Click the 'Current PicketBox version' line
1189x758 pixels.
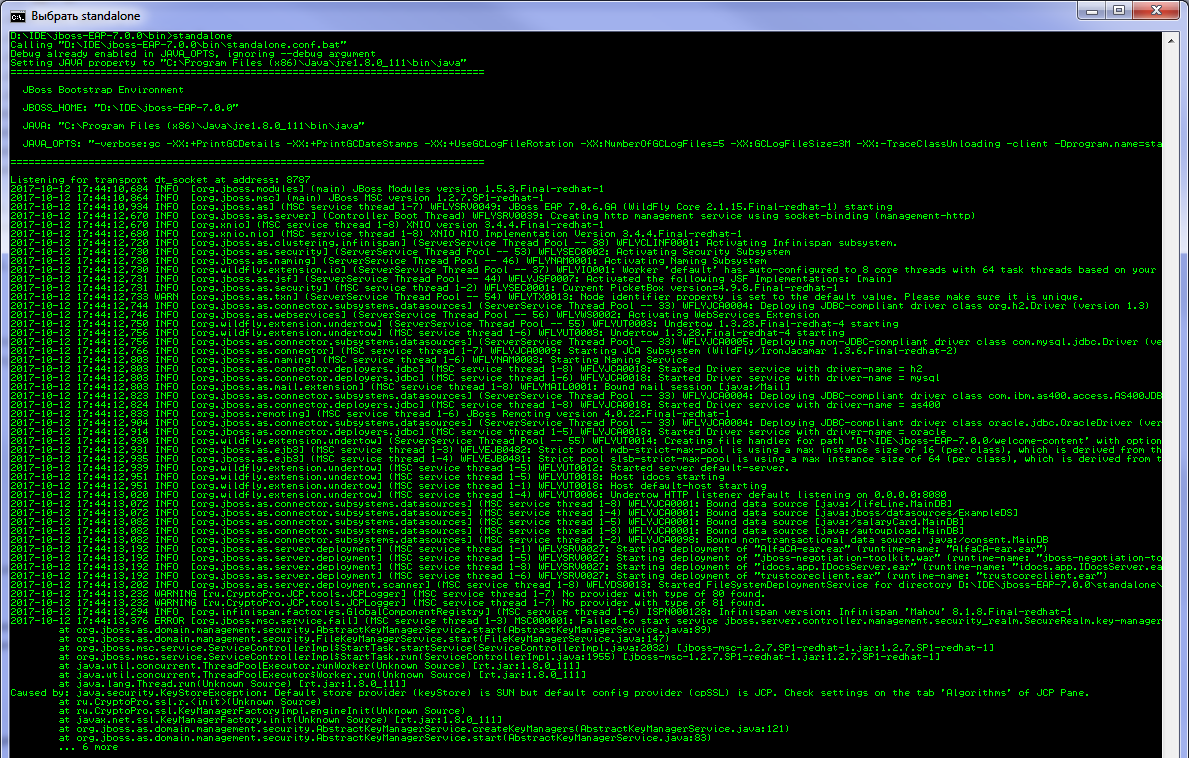(x=425, y=288)
